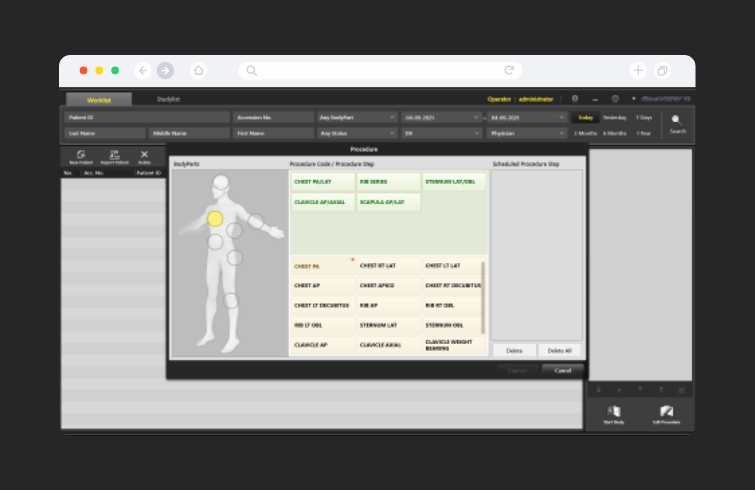Select the head circle on body model
This screenshot has width=755, height=490.
221,182
